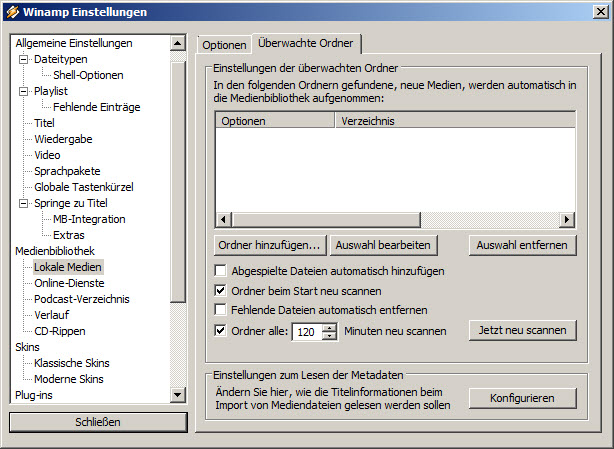Click Ordner hinzufügen... button
The width and height of the screenshot is (614, 449).
tap(270, 245)
